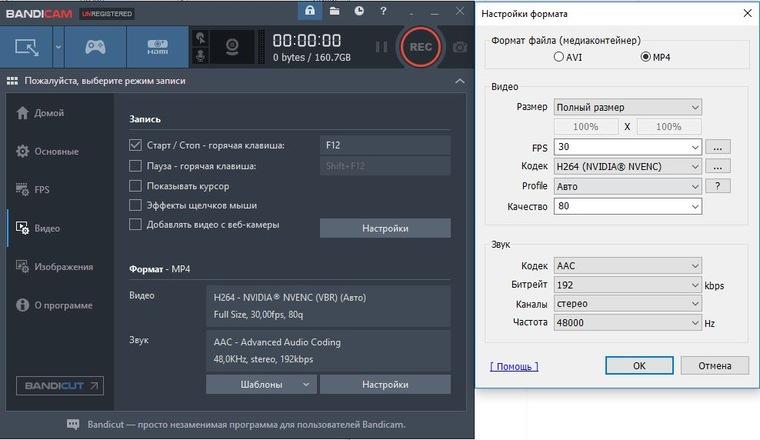Open help question mark in Bandicam title bar
Screen dimensions: 760x440
tap(383, 11)
